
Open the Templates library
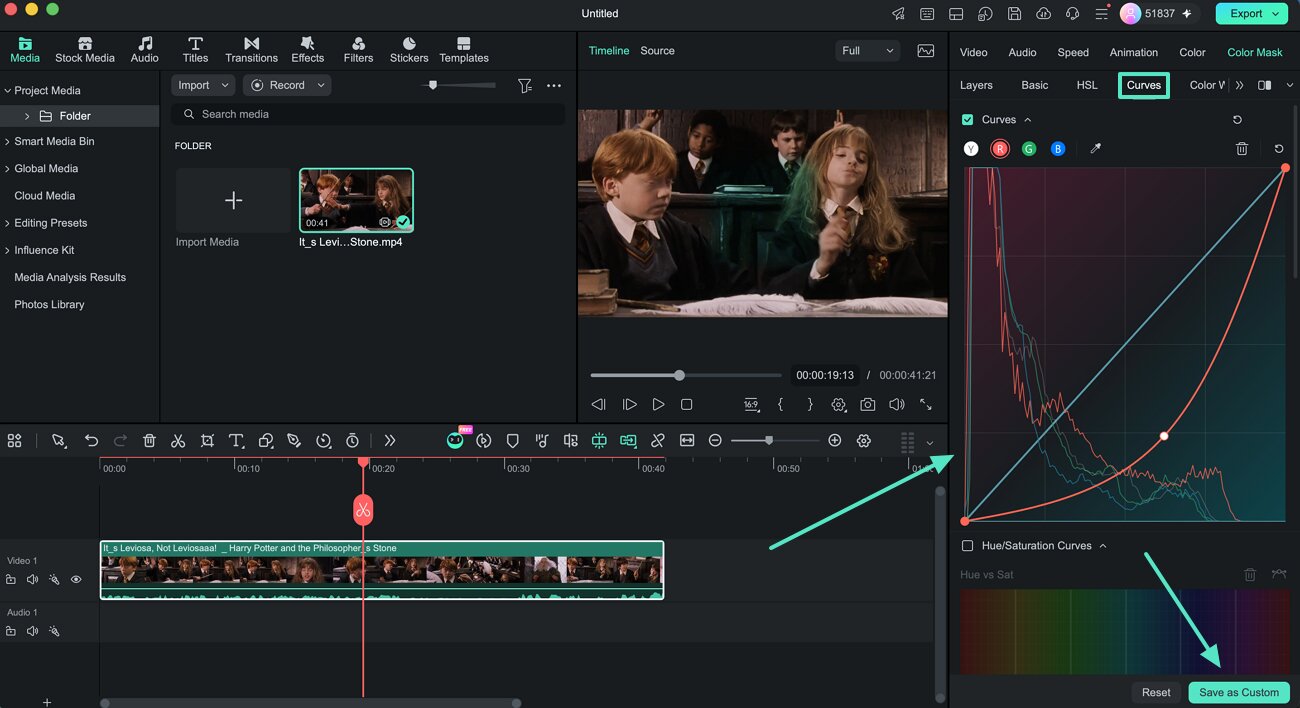(464, 50)
